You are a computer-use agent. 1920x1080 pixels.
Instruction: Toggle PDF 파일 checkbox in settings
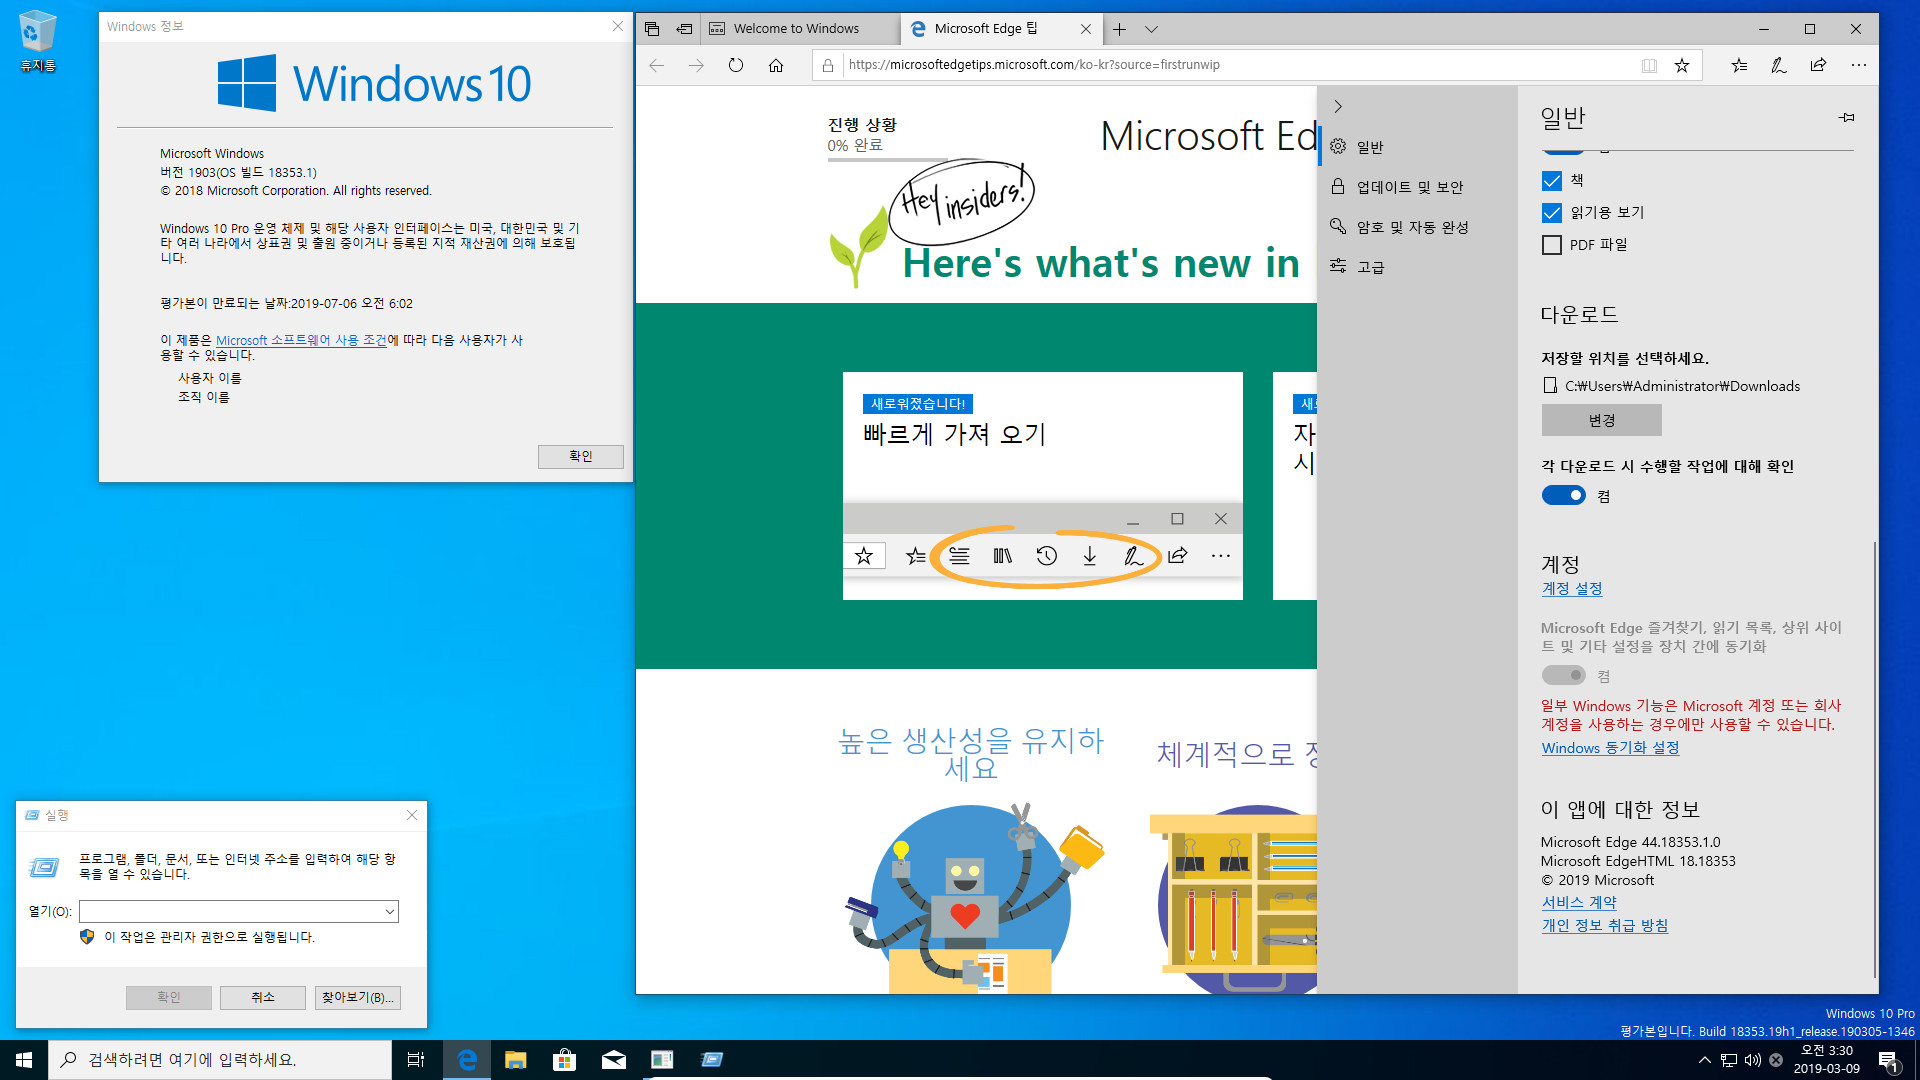[1551, 244]
